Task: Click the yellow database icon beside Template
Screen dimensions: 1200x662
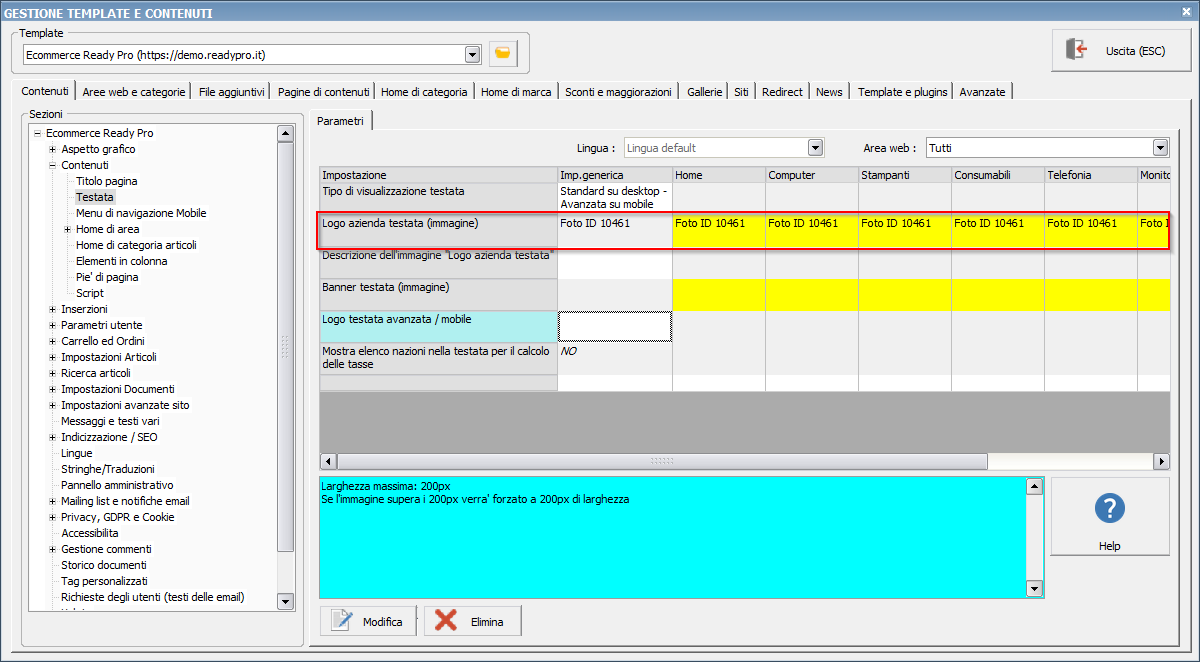Action: point(503,54)
